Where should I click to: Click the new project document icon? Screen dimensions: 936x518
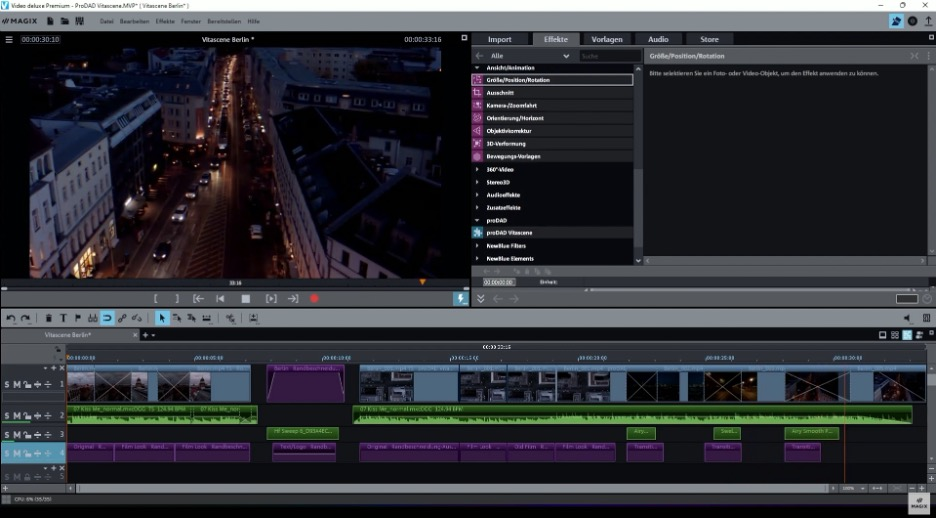(50, 21)
